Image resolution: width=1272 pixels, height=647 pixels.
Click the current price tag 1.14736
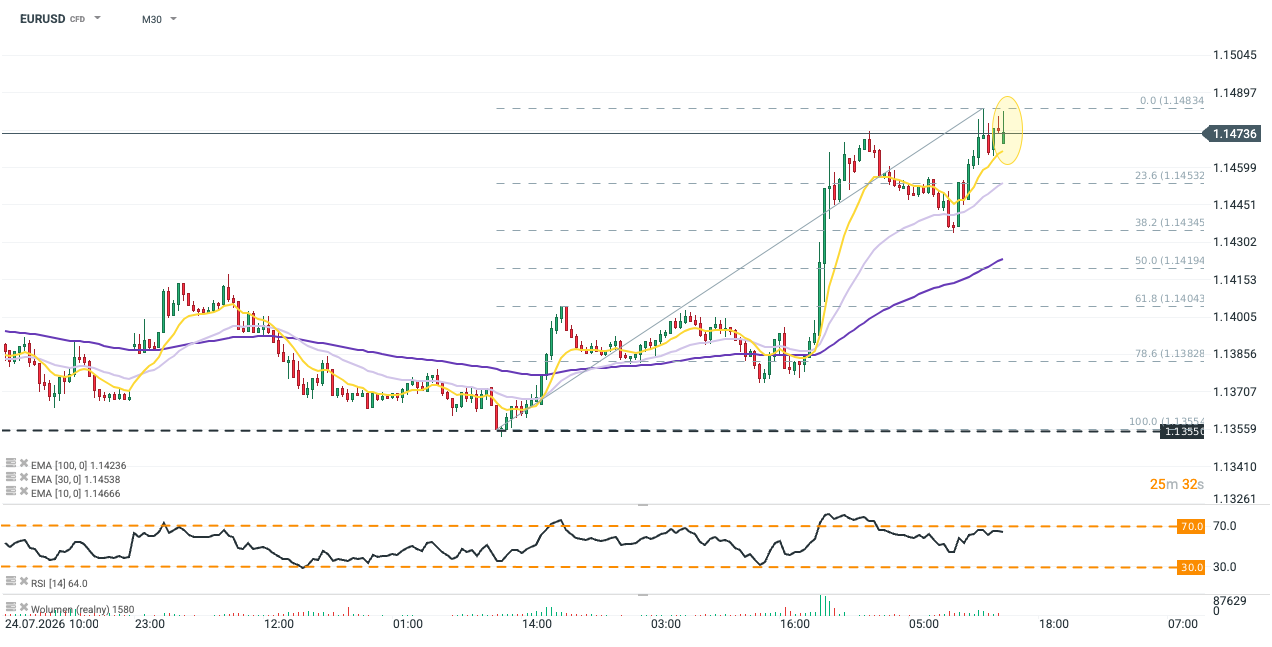(1238, 133)
